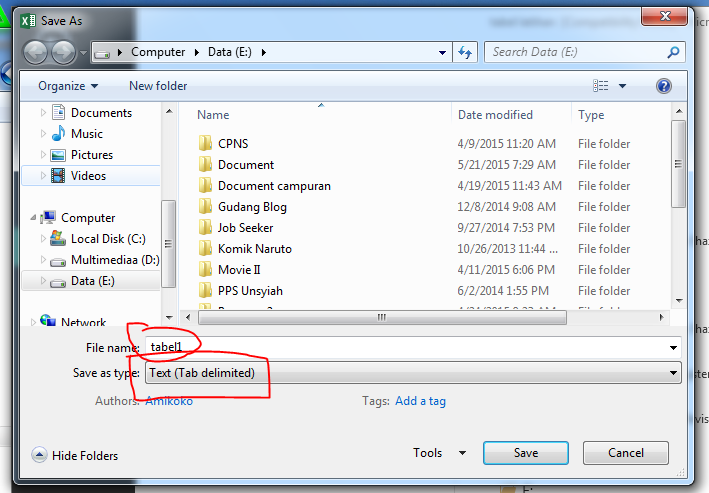Click the drive icon in address bar
The image size is (709, 493).
coord(102,53)
